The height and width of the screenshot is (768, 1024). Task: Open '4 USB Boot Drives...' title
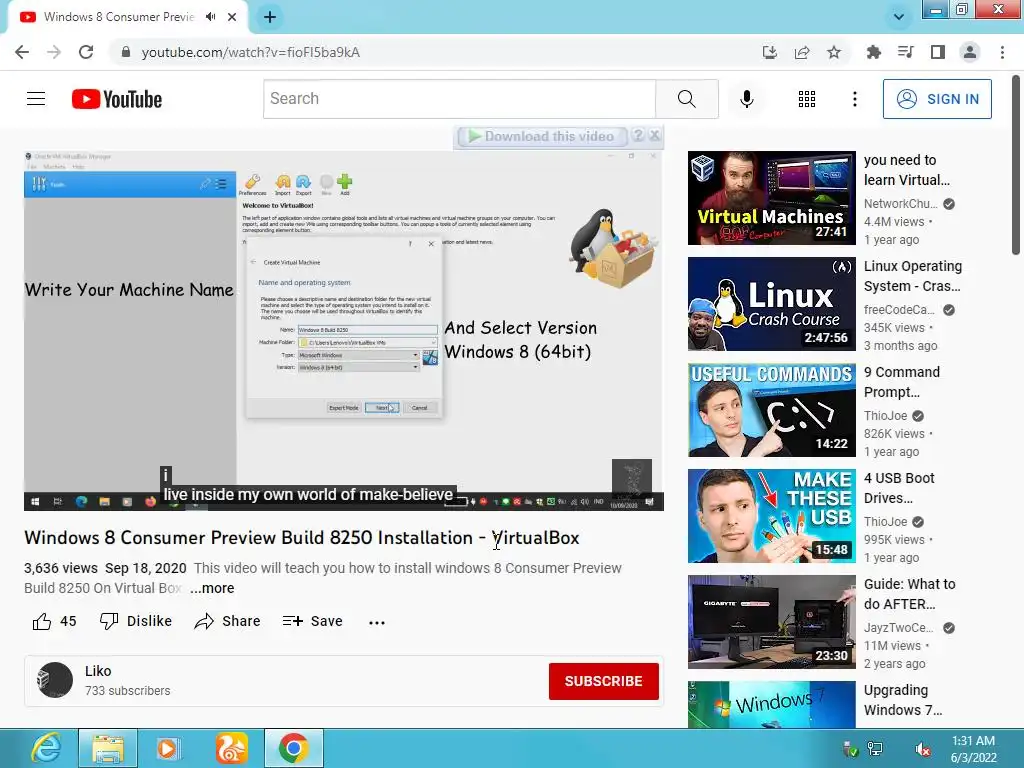click(x=899, y=488)
